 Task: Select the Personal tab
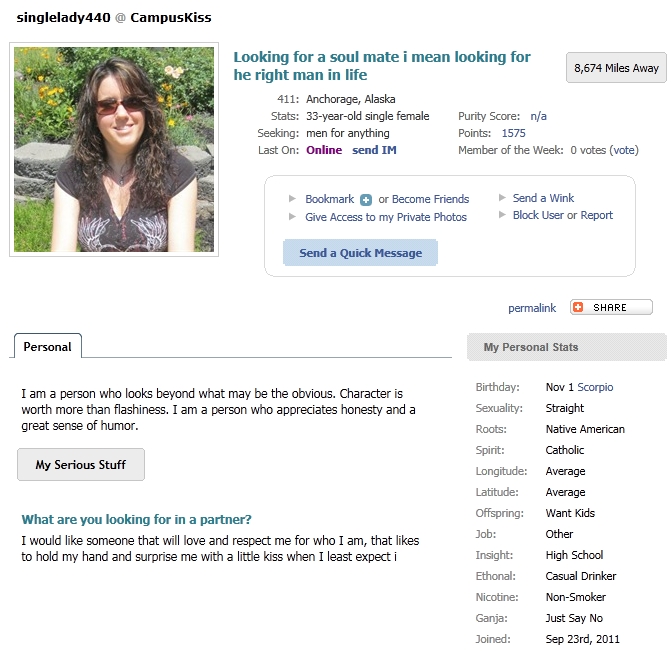(48, 347)
